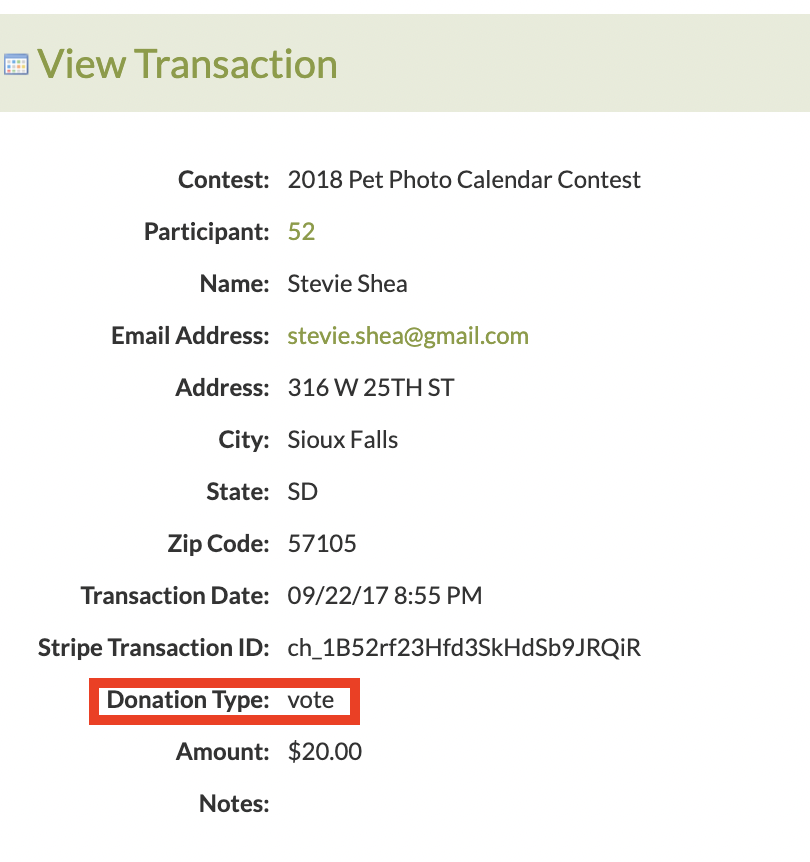Click the stevie.shea@gmail.com email link

click(x=408, y=336)
